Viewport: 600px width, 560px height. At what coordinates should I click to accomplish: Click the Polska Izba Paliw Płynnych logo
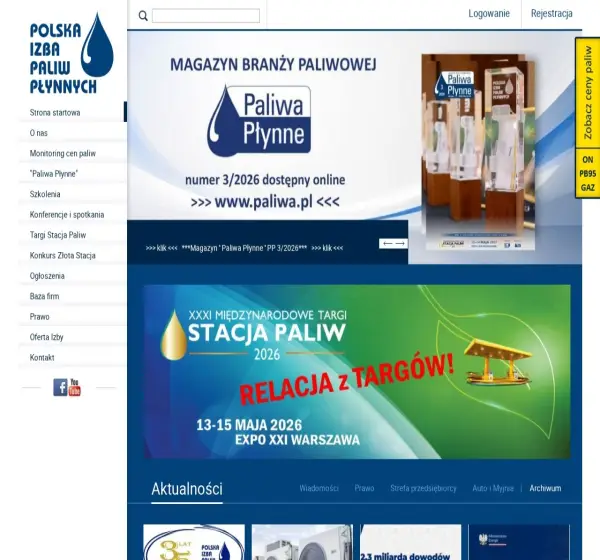click(72, 53)
